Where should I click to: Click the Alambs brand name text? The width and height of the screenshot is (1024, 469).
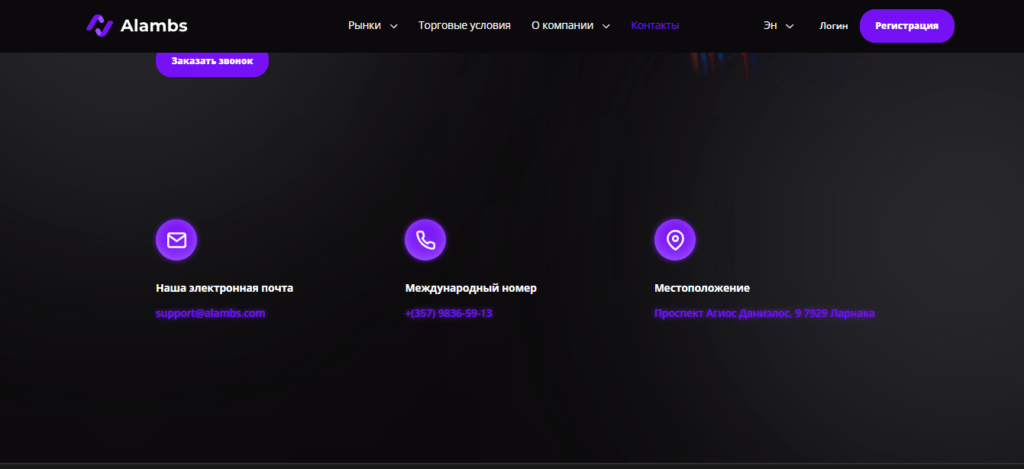point(154,25)
